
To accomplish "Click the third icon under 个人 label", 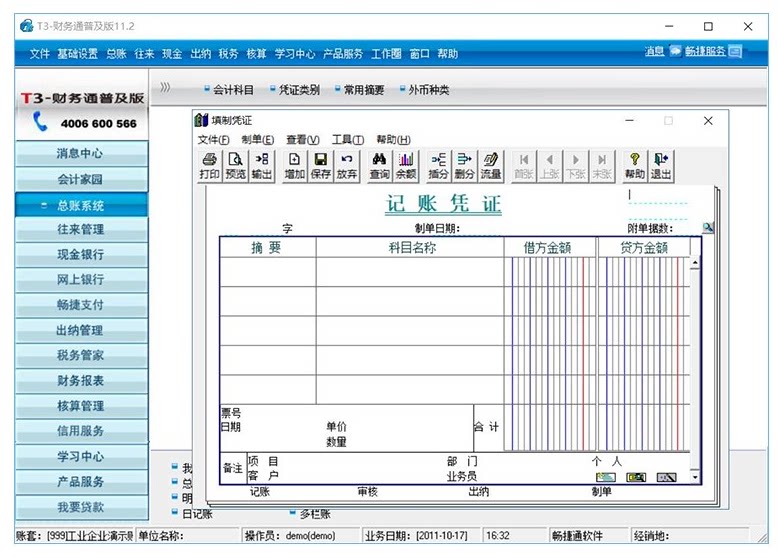I will click(x=666, y=477).
